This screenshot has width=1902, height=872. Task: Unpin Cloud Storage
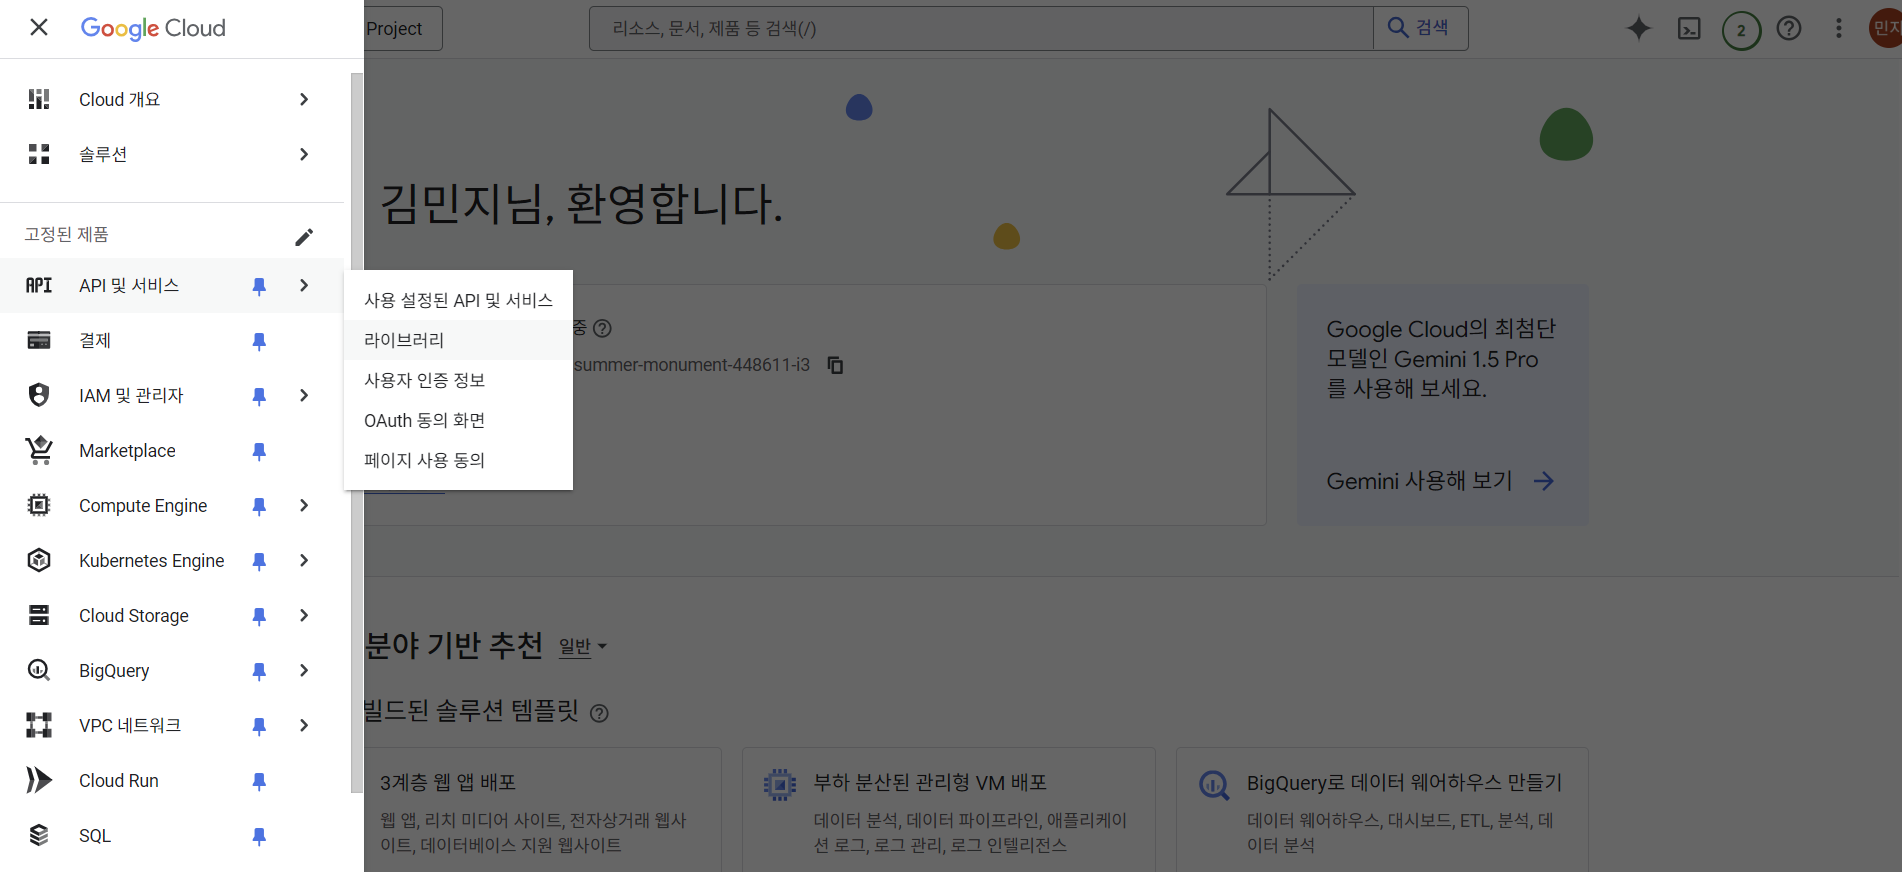[259, 616]
